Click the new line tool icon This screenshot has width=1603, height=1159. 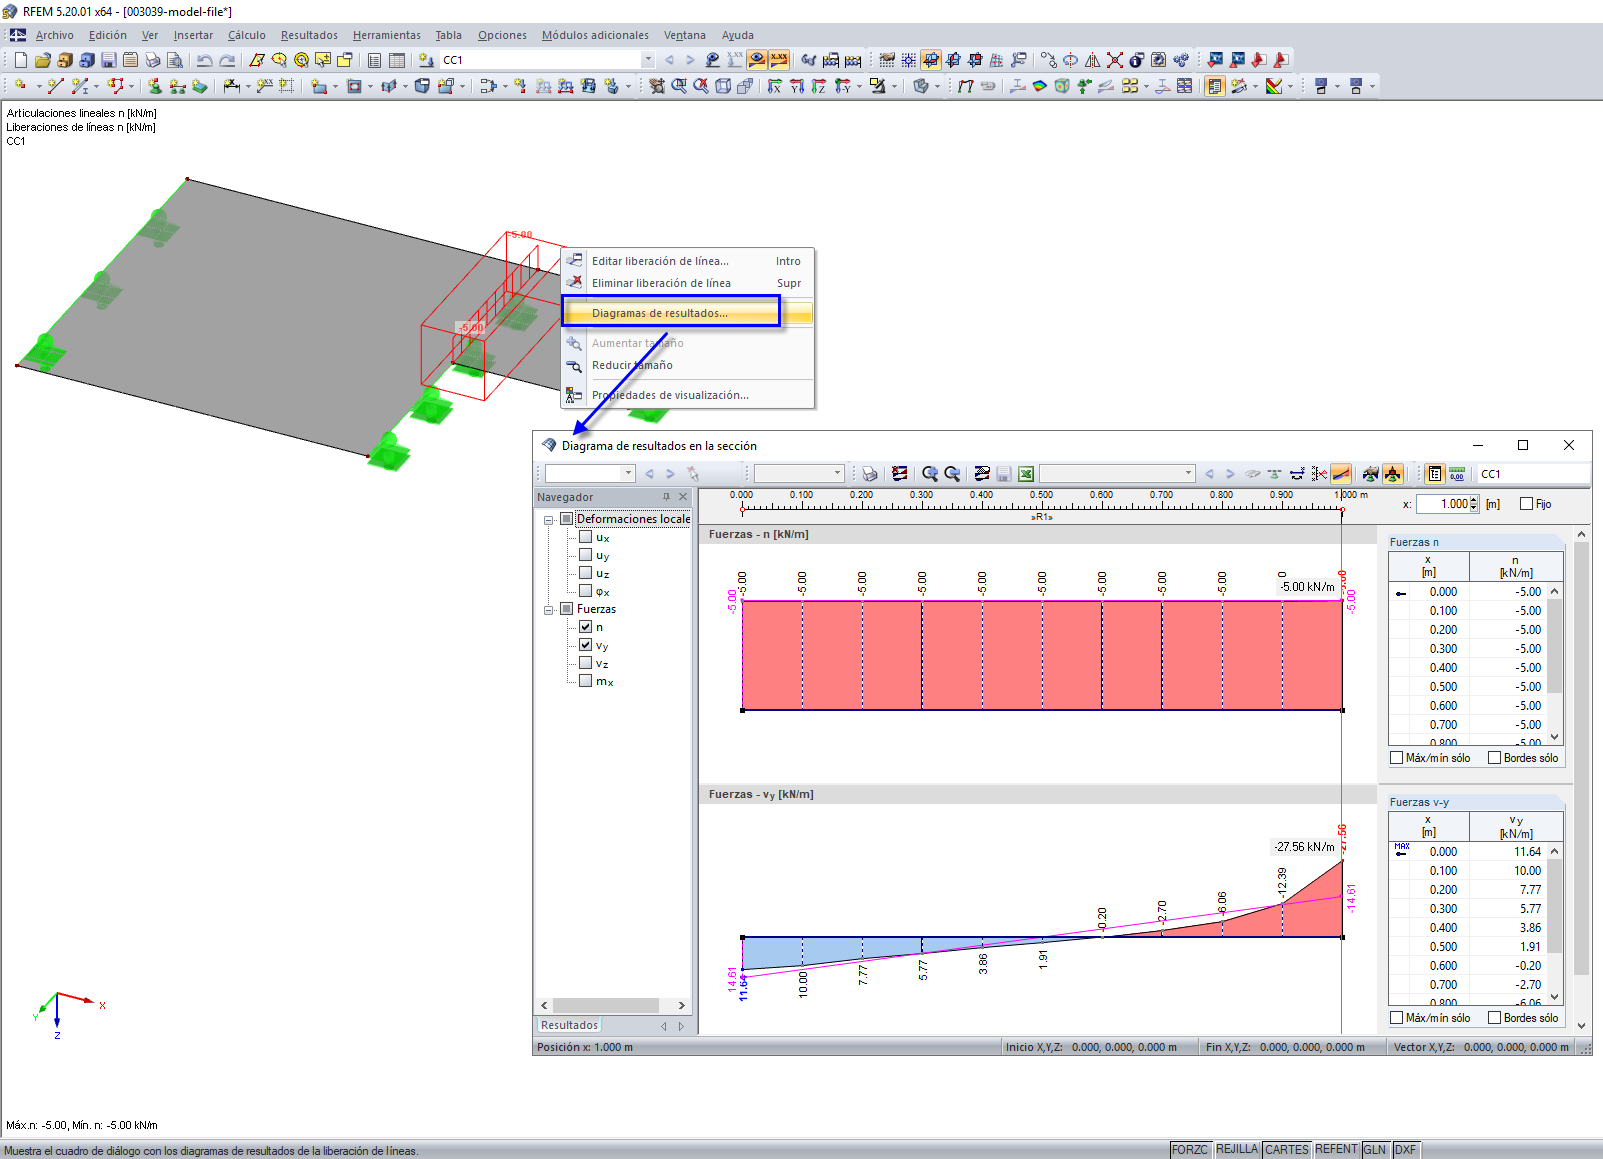click(55, 86)
